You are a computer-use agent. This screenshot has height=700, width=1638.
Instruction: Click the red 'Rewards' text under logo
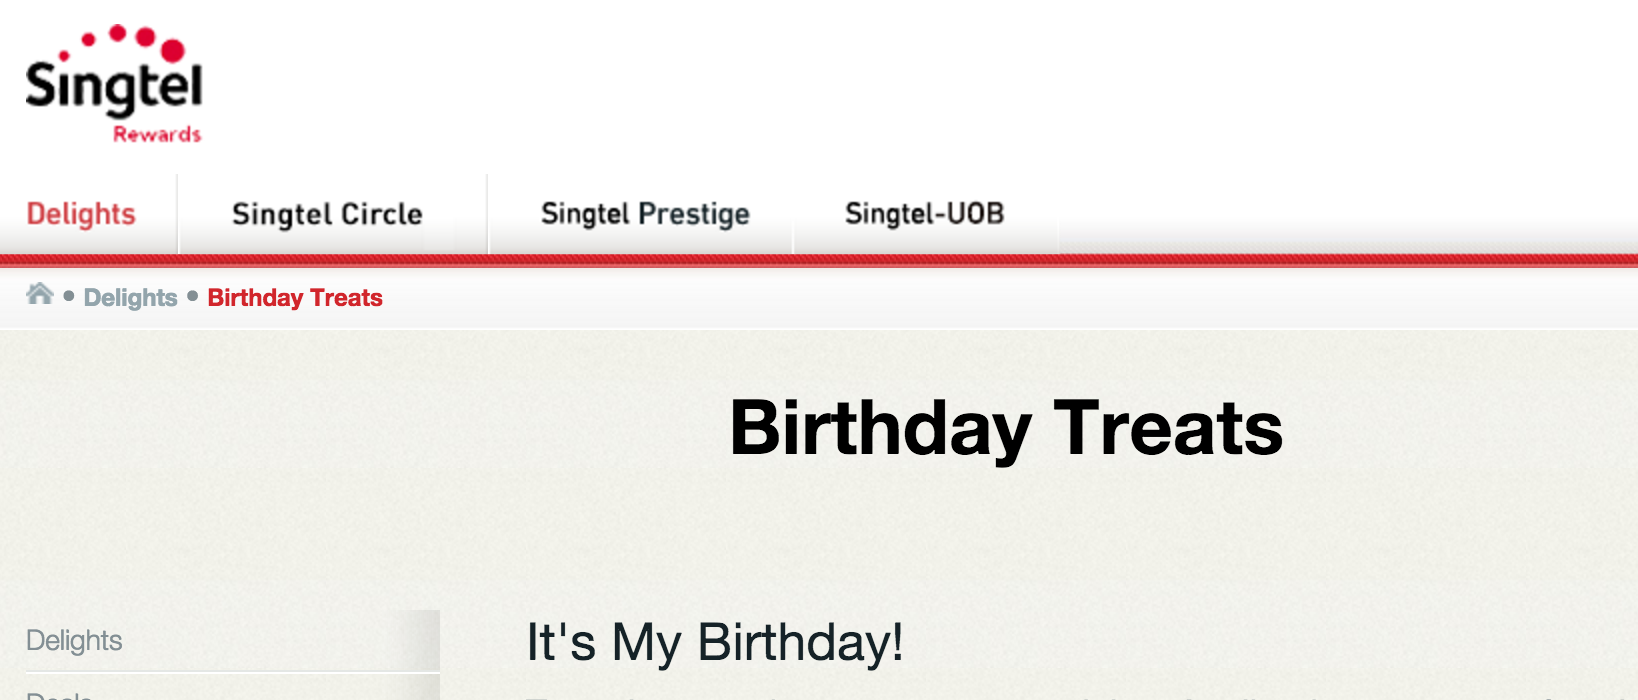(x=157, y=135)
